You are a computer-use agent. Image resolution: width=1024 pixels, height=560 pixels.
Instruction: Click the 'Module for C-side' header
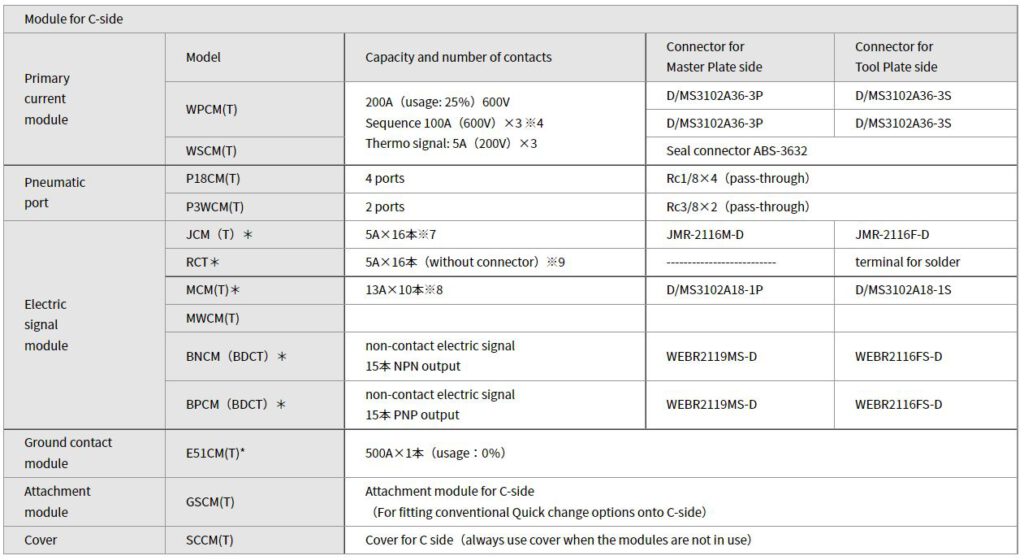[x=510, y=19]
